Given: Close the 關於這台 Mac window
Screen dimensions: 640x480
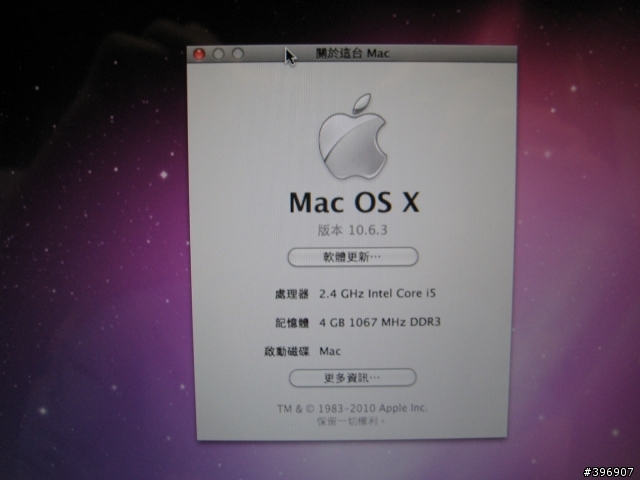Looking at the screenshot, I should [199, 54].
